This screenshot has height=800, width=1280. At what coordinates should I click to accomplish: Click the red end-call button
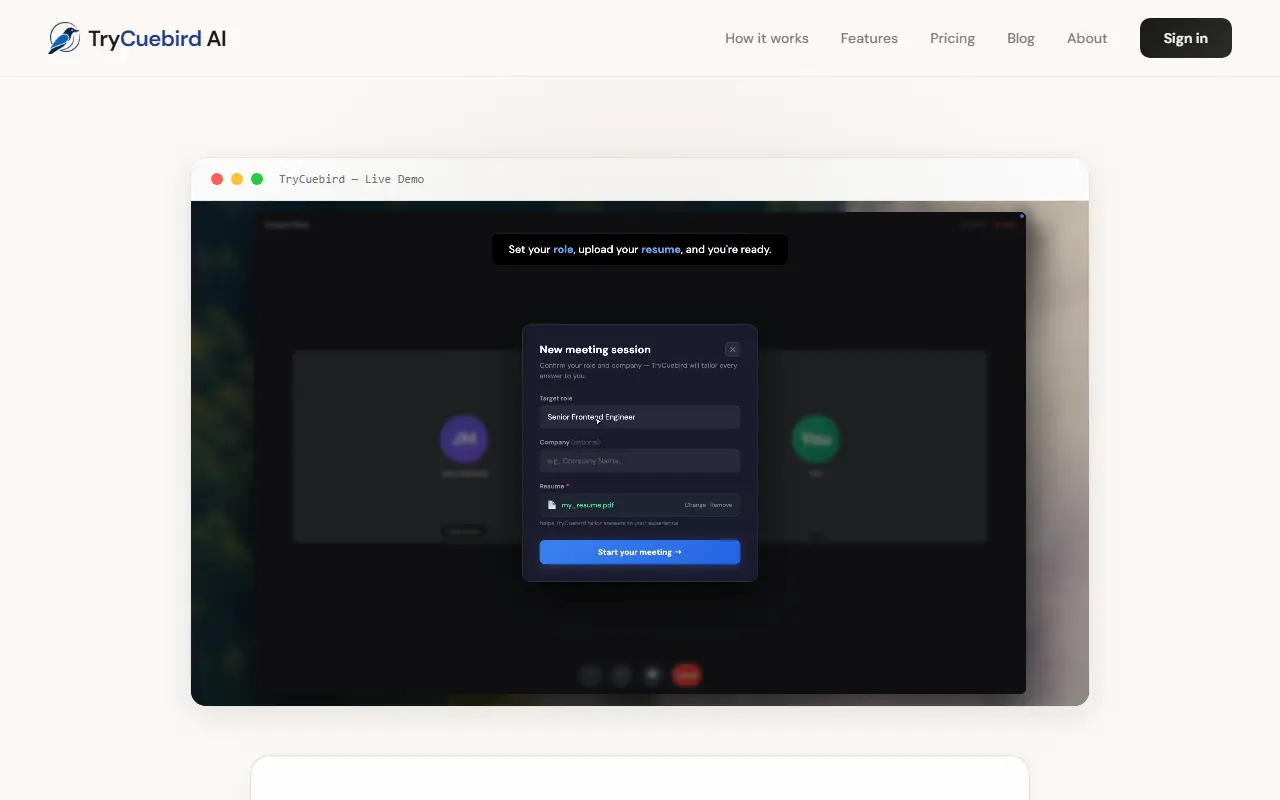pyautogui.click(x=686, y=676)
